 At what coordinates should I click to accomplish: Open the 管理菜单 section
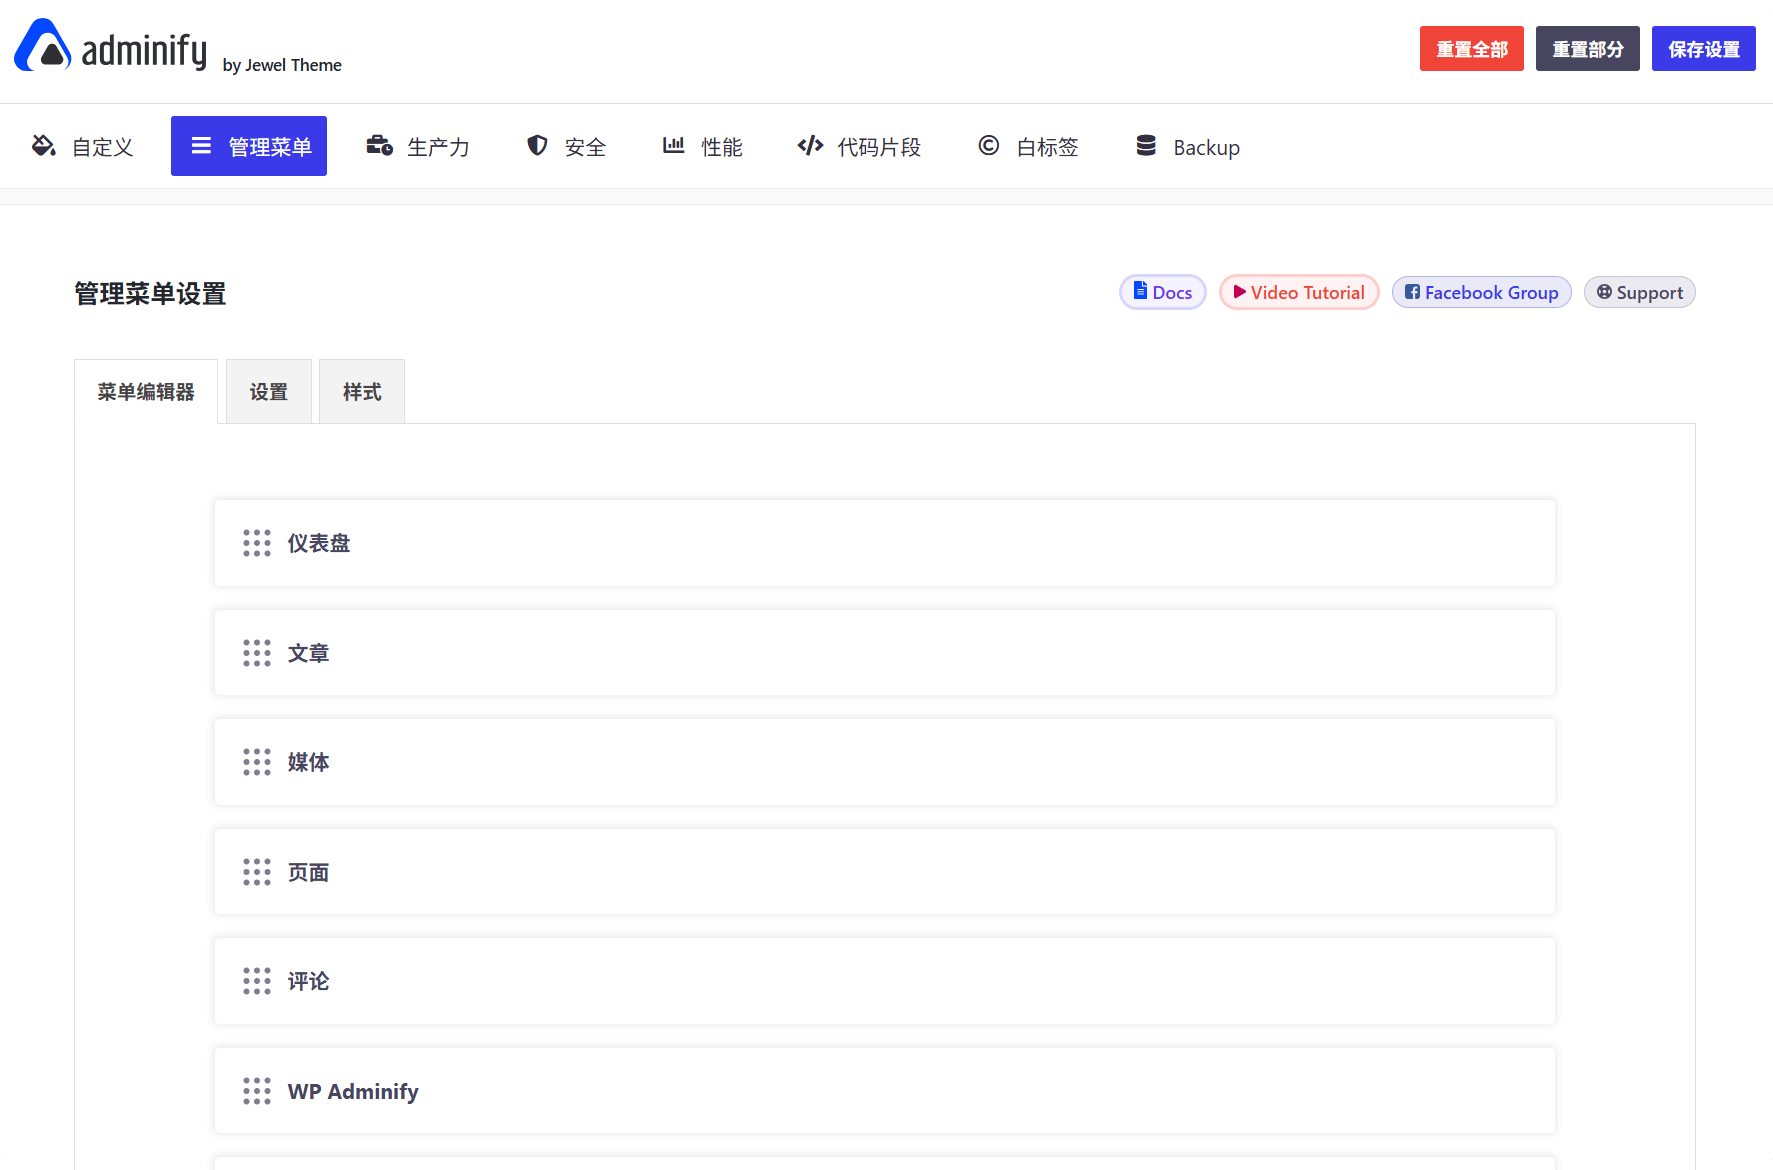[249, 146]
